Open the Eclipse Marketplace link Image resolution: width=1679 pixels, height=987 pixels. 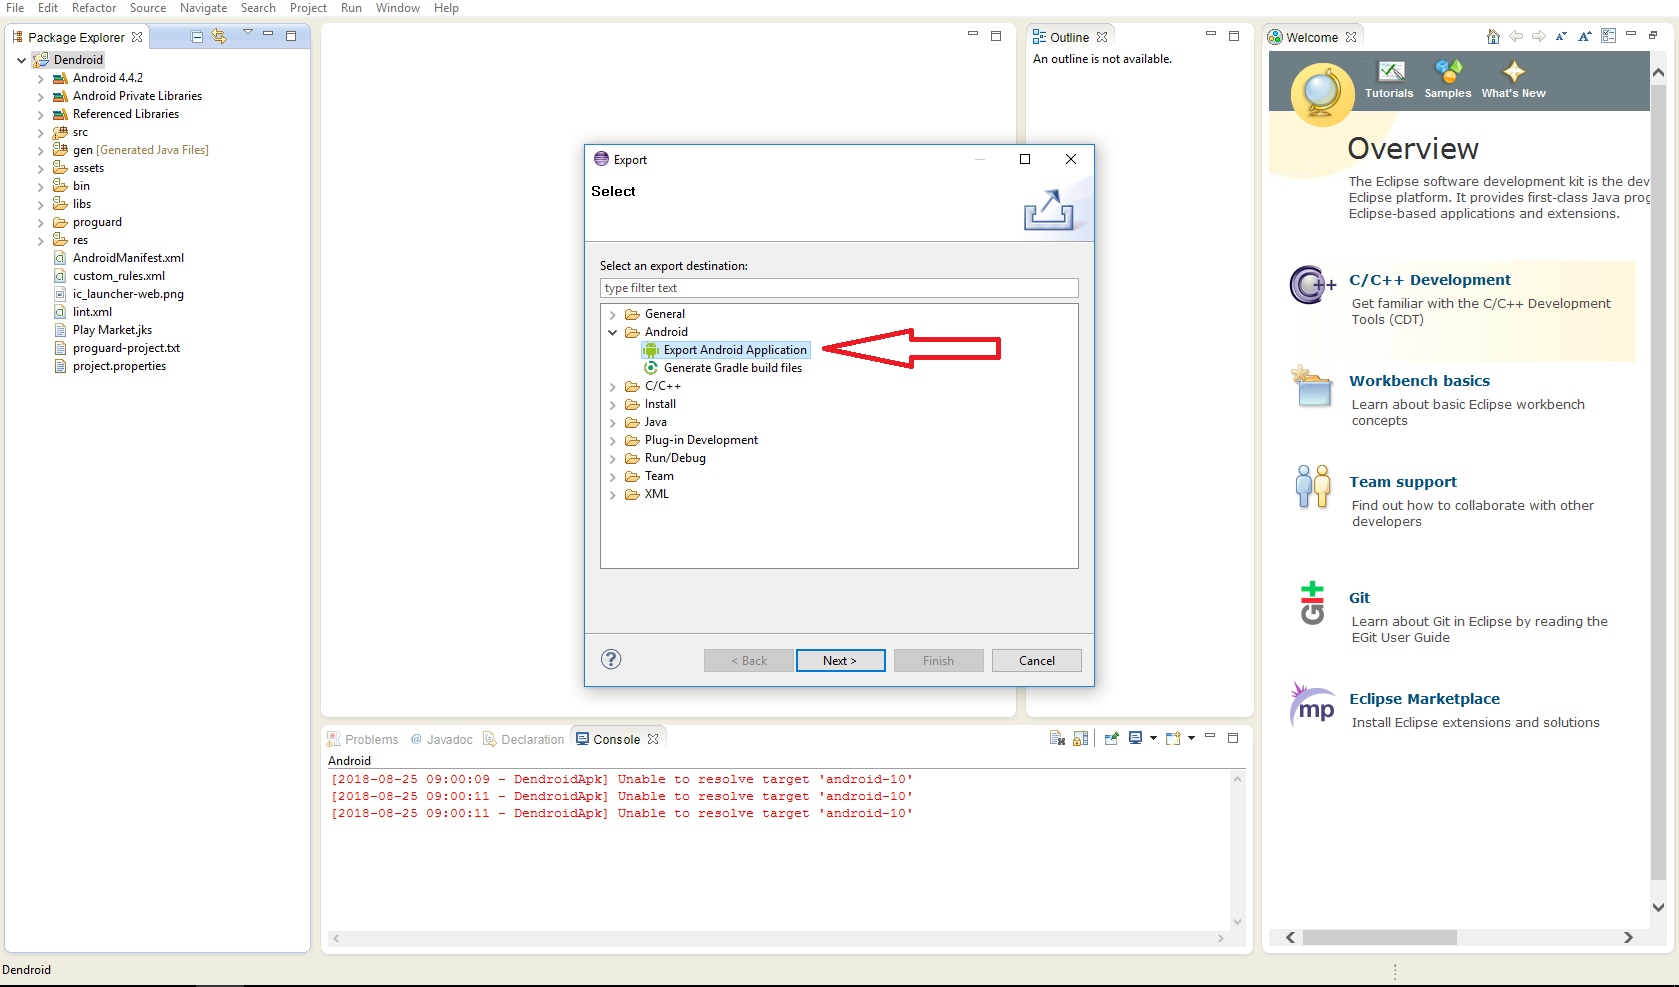(1424, 699)
